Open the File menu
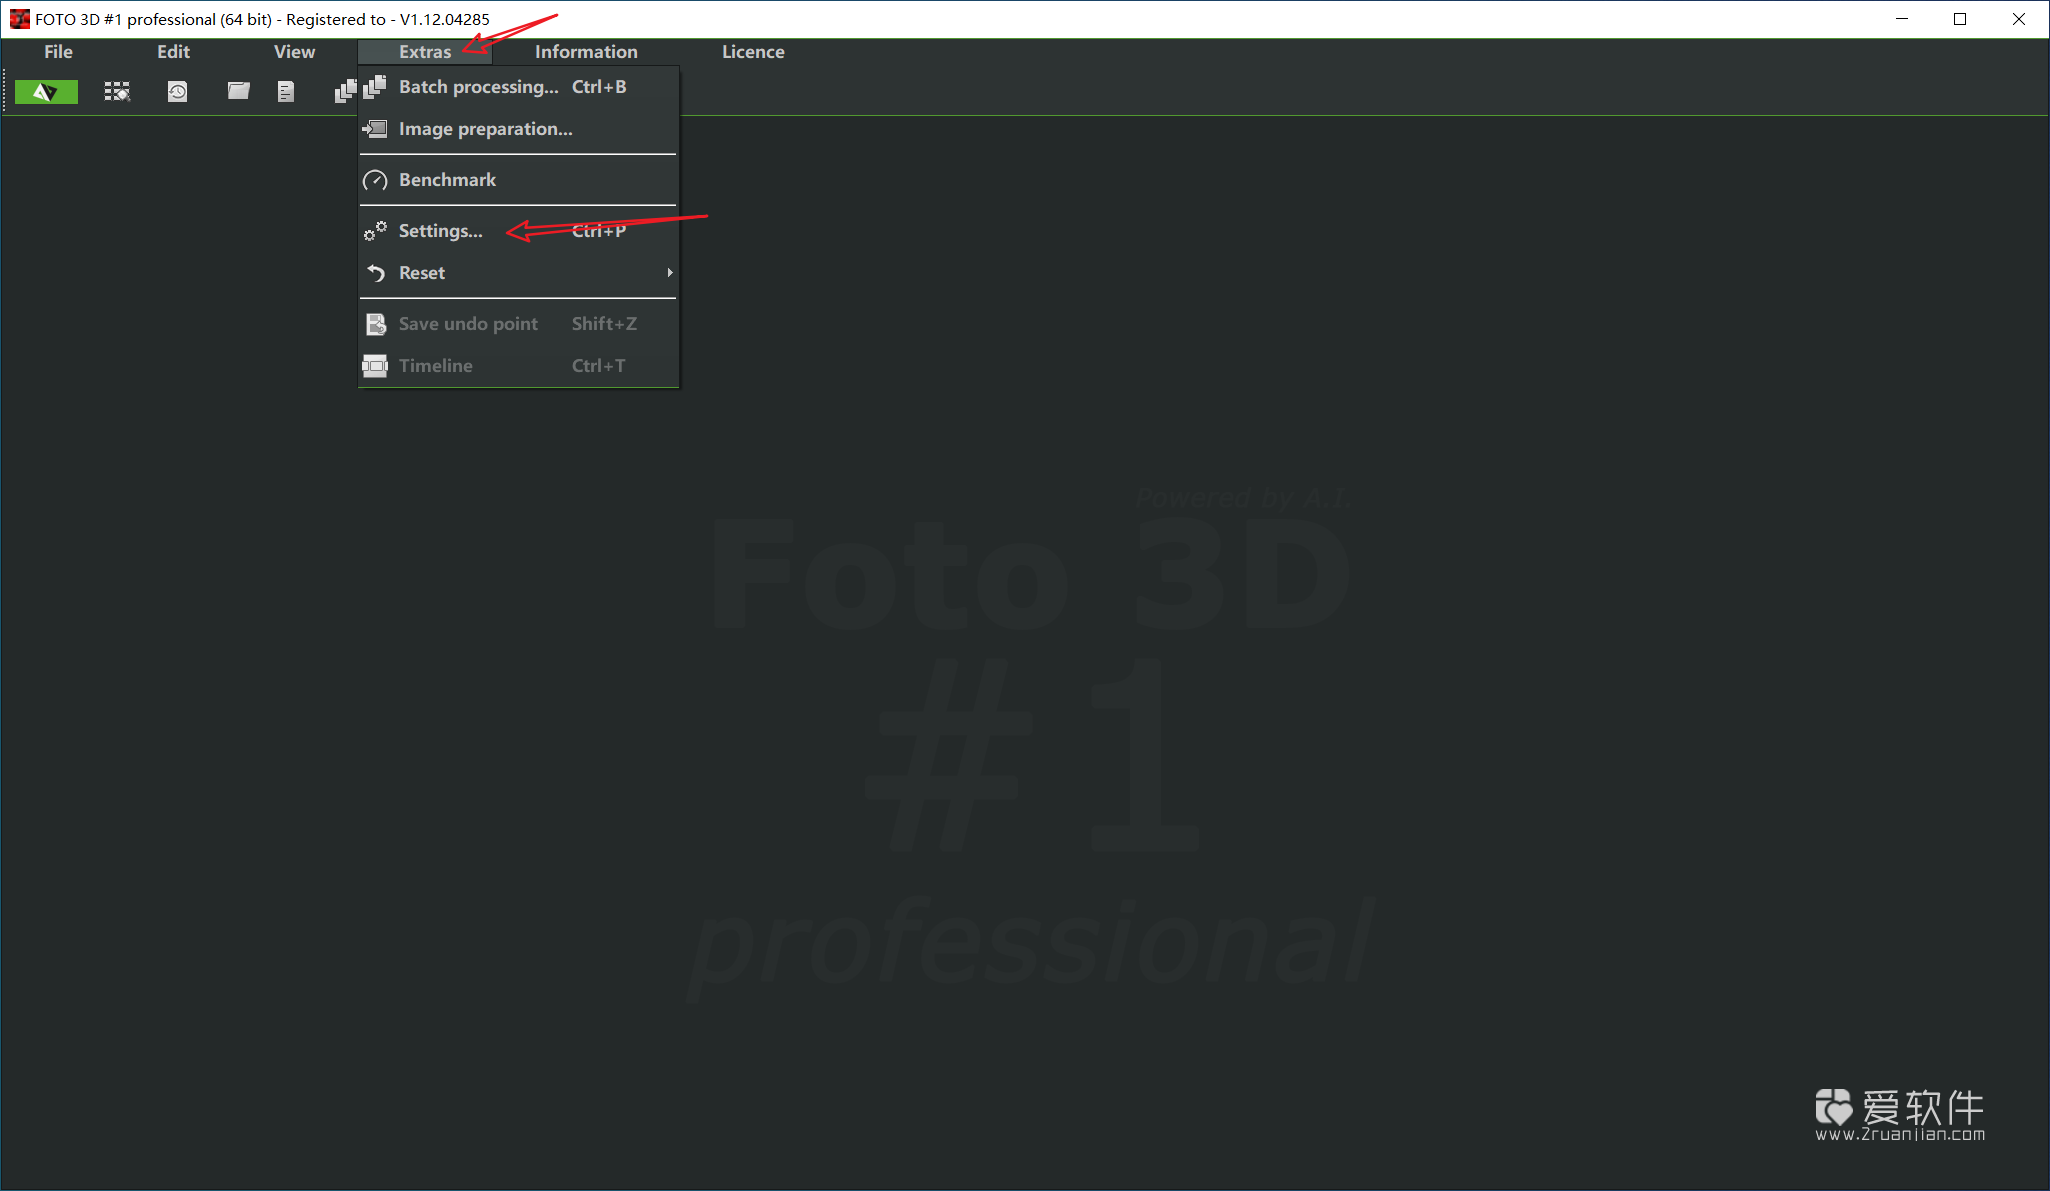Viewport: 2050px width, 1191px height. coord(58,52)
